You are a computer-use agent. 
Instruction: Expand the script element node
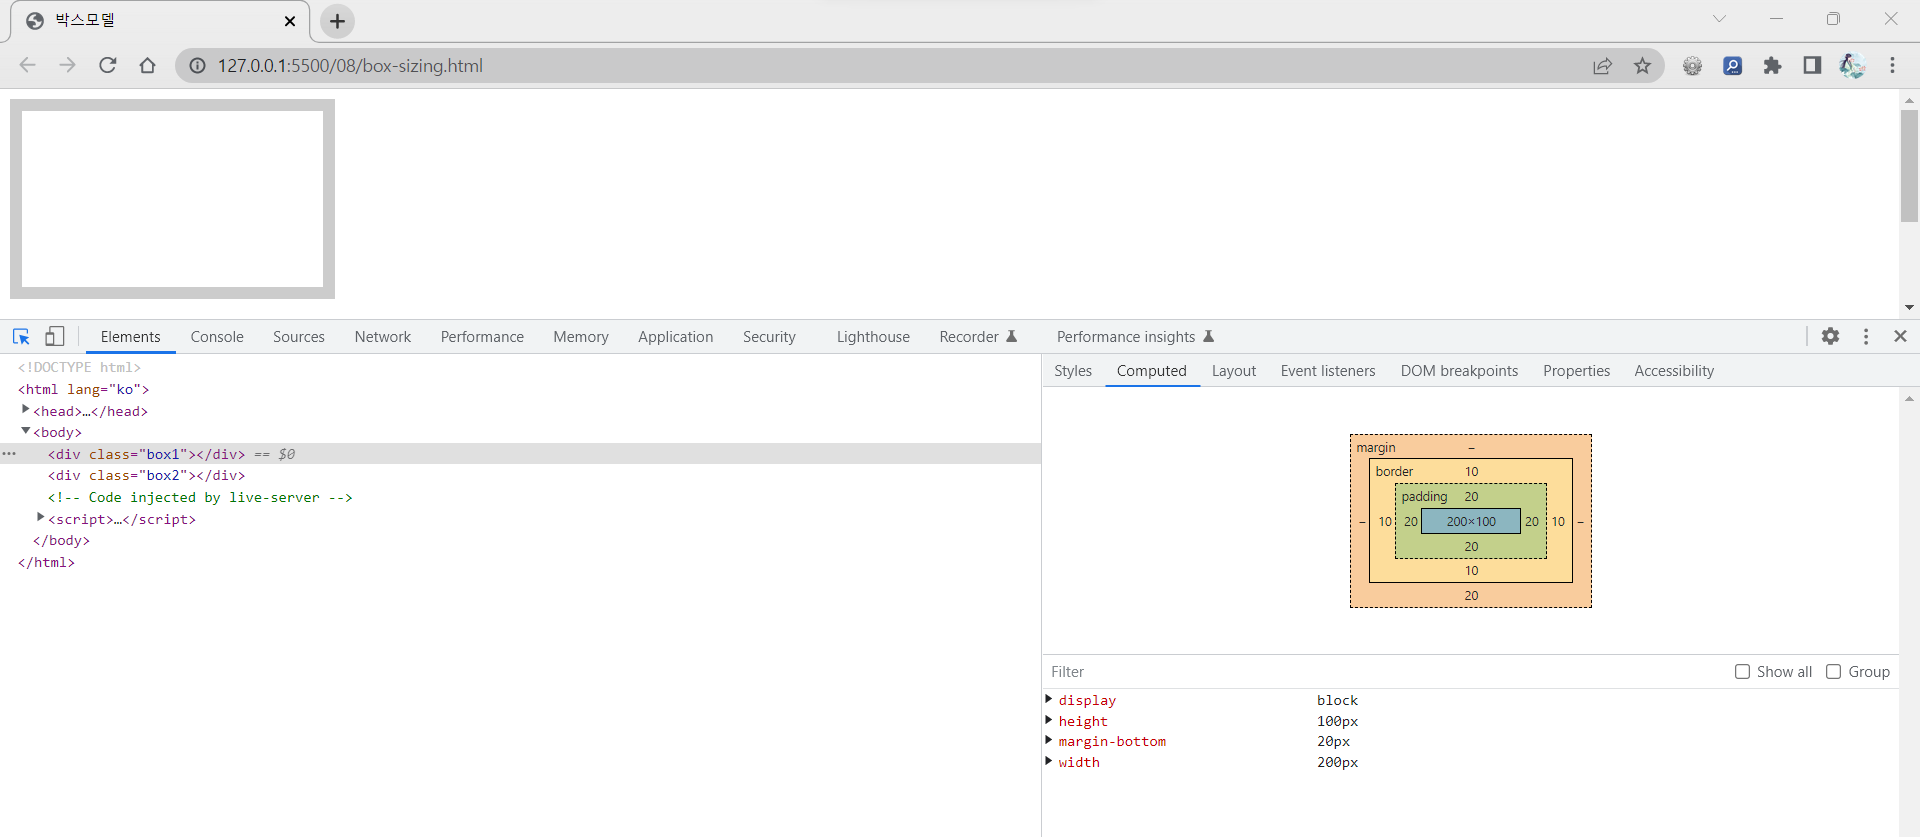[41, 518]
